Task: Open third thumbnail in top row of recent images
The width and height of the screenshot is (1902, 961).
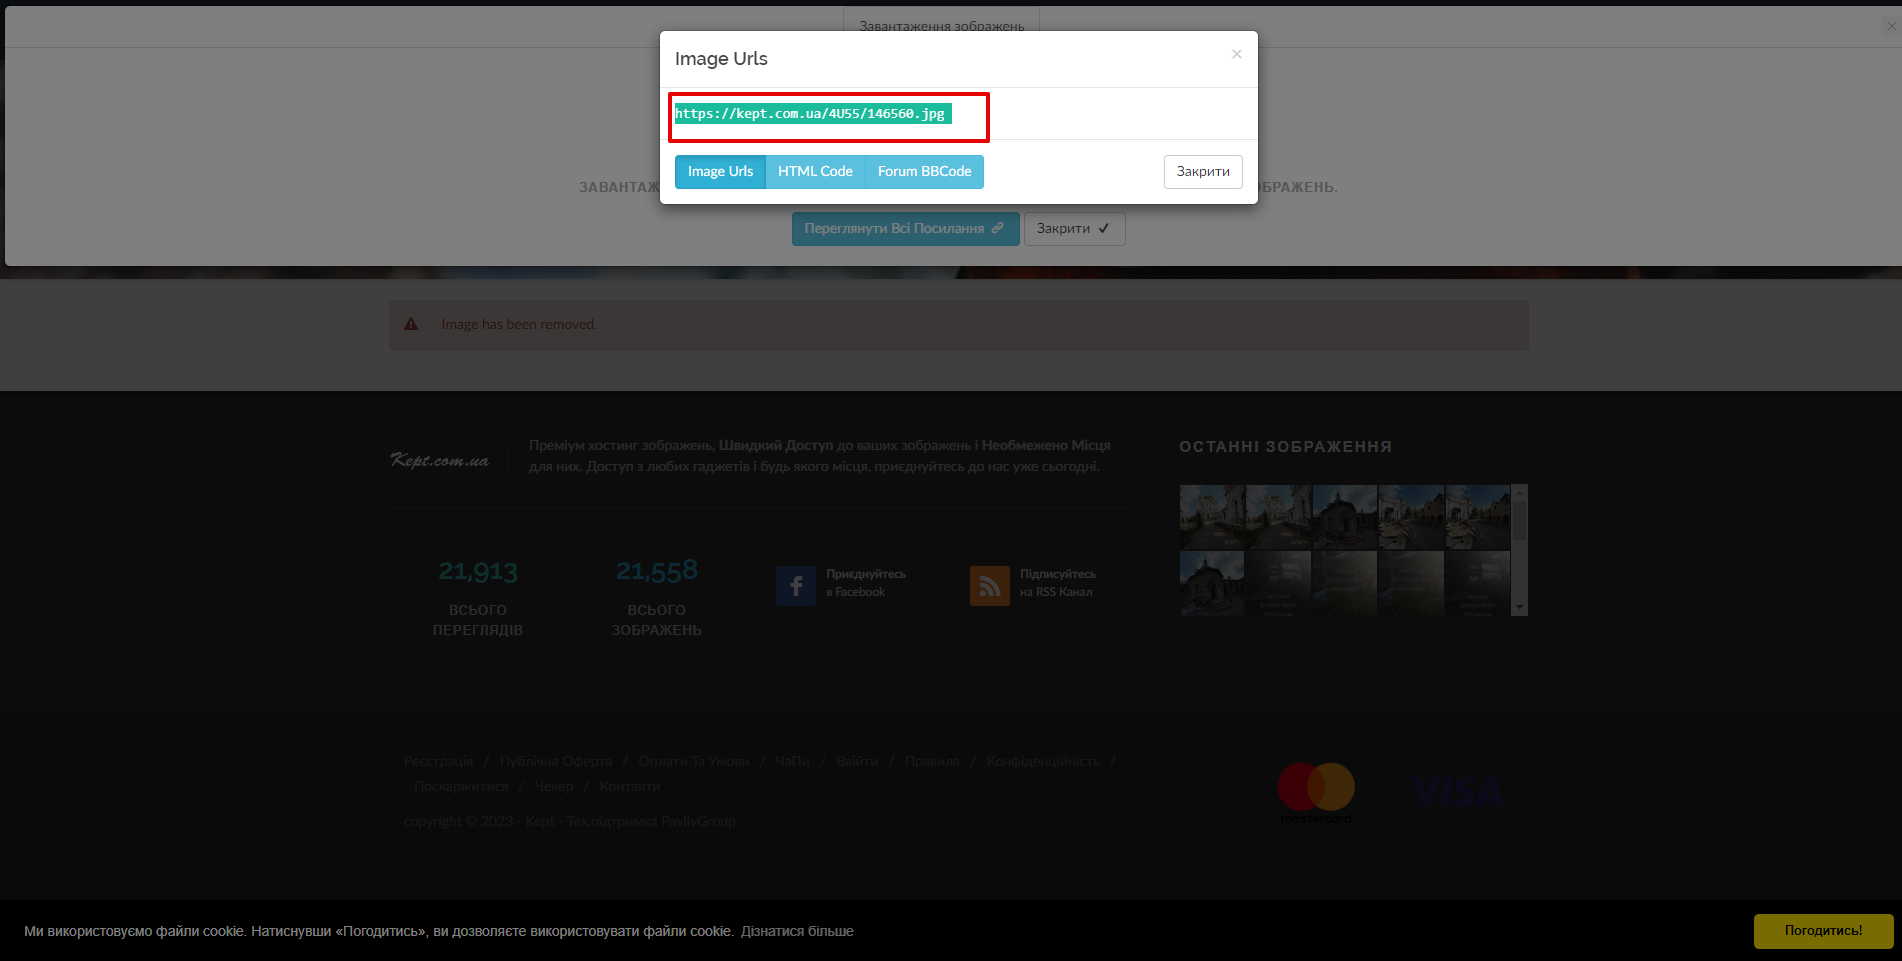Action: pos(1345,517)
